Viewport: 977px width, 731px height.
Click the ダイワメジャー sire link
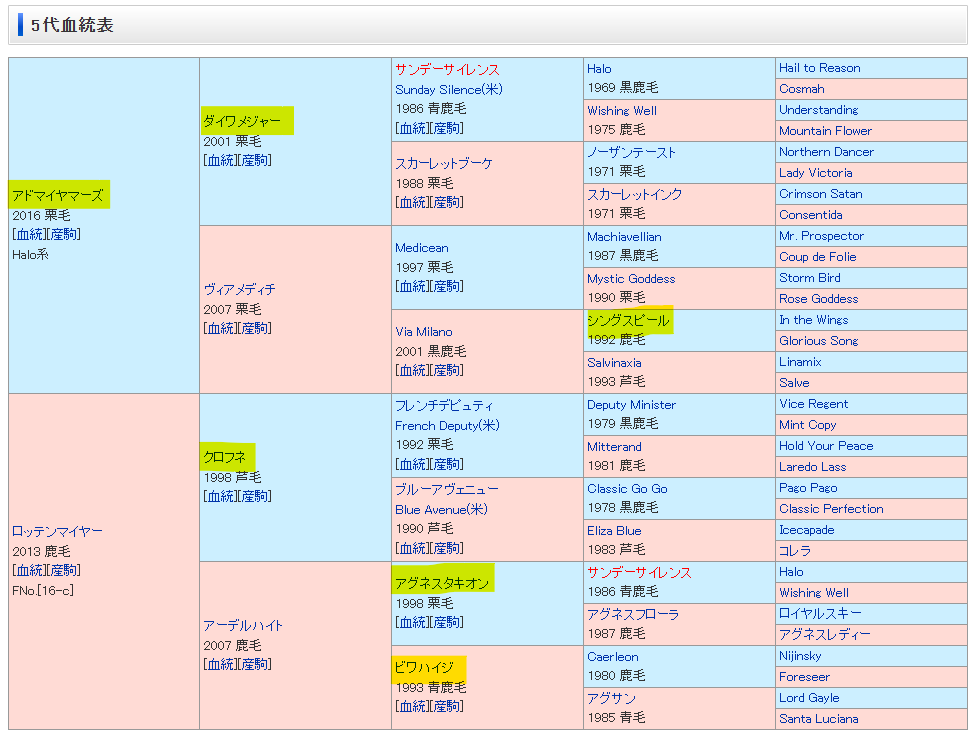(241, 121)
